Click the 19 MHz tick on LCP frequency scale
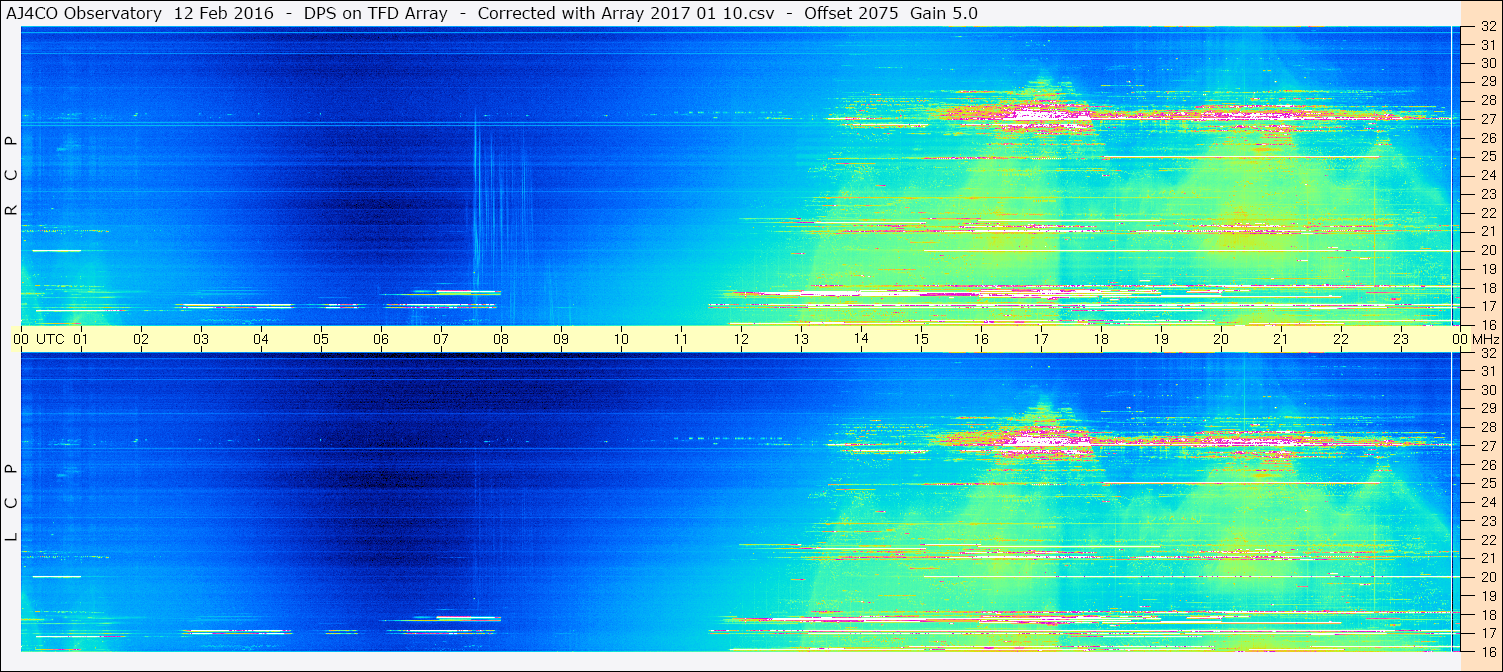 tap(1487, 596)
